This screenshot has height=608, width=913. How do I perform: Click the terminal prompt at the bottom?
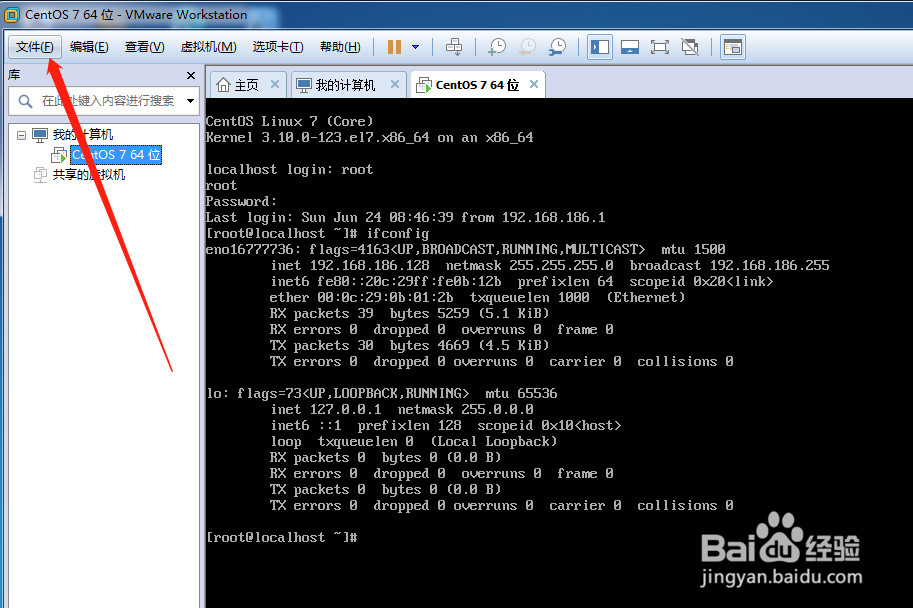click(282, 537)
